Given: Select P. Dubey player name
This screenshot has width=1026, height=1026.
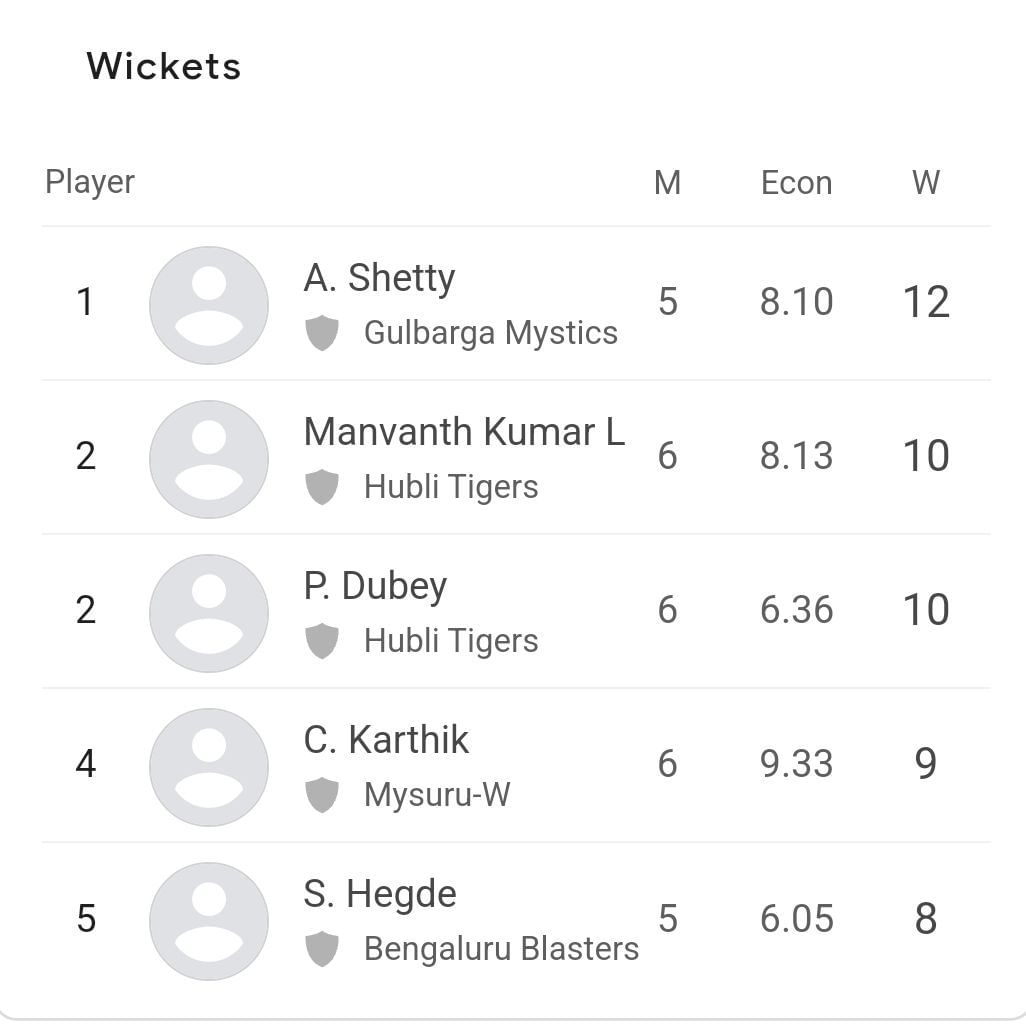Looking at the screenshot, I should [x=375, y=586].
